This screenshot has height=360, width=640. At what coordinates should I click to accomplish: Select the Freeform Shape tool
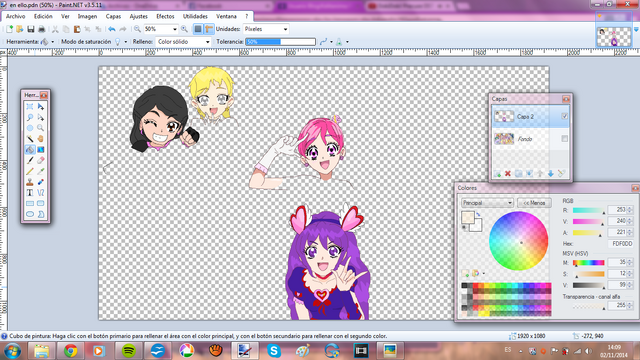click(x=41, y=214)
